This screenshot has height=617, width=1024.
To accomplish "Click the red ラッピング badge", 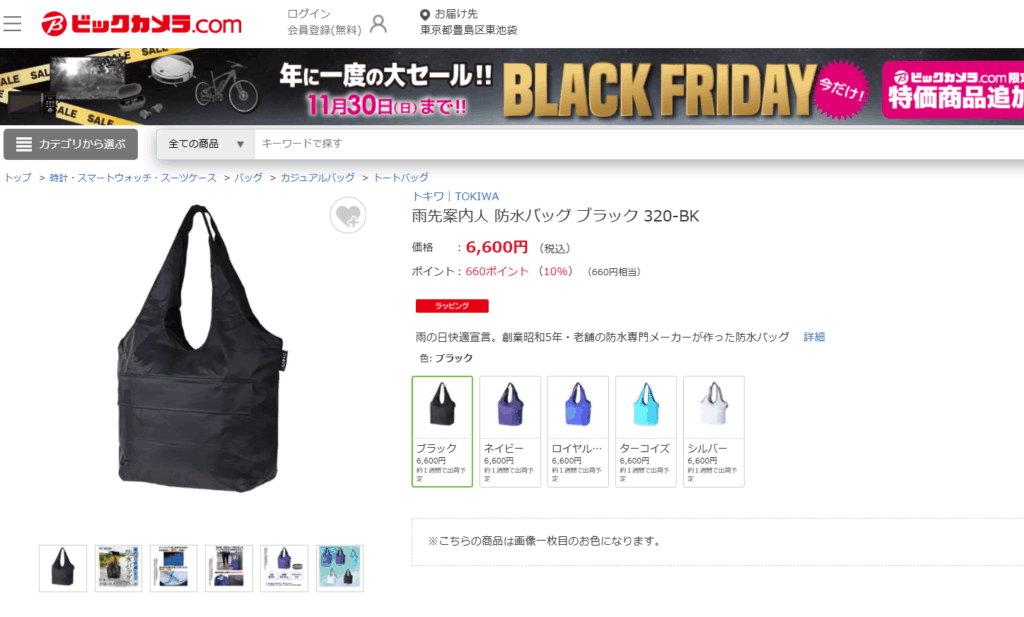I will tap(452, 306).
